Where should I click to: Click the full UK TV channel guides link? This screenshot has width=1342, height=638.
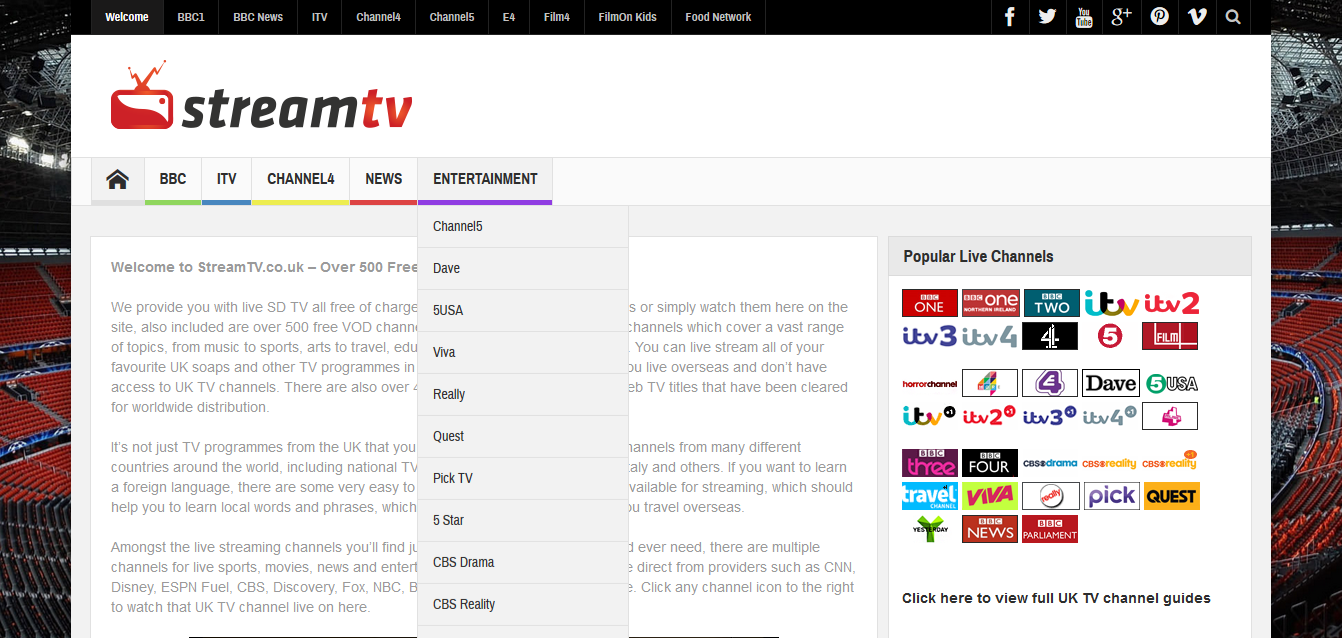pyautogui.click(x=1056, y=598)
